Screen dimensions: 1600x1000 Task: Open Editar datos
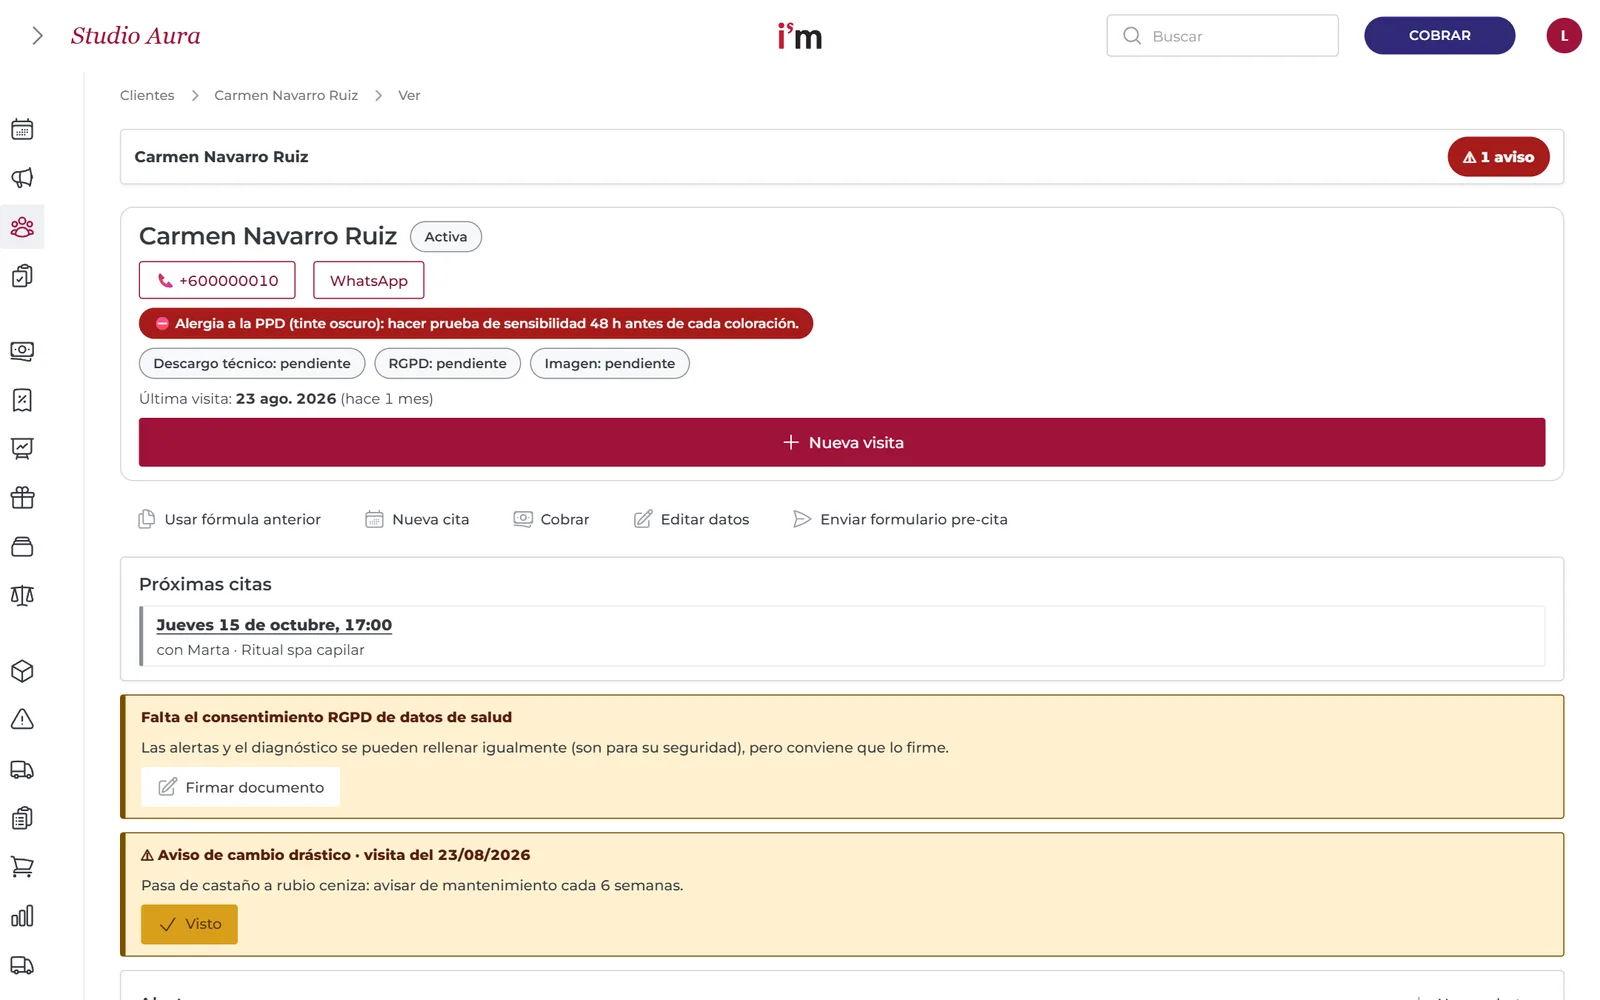692,519
